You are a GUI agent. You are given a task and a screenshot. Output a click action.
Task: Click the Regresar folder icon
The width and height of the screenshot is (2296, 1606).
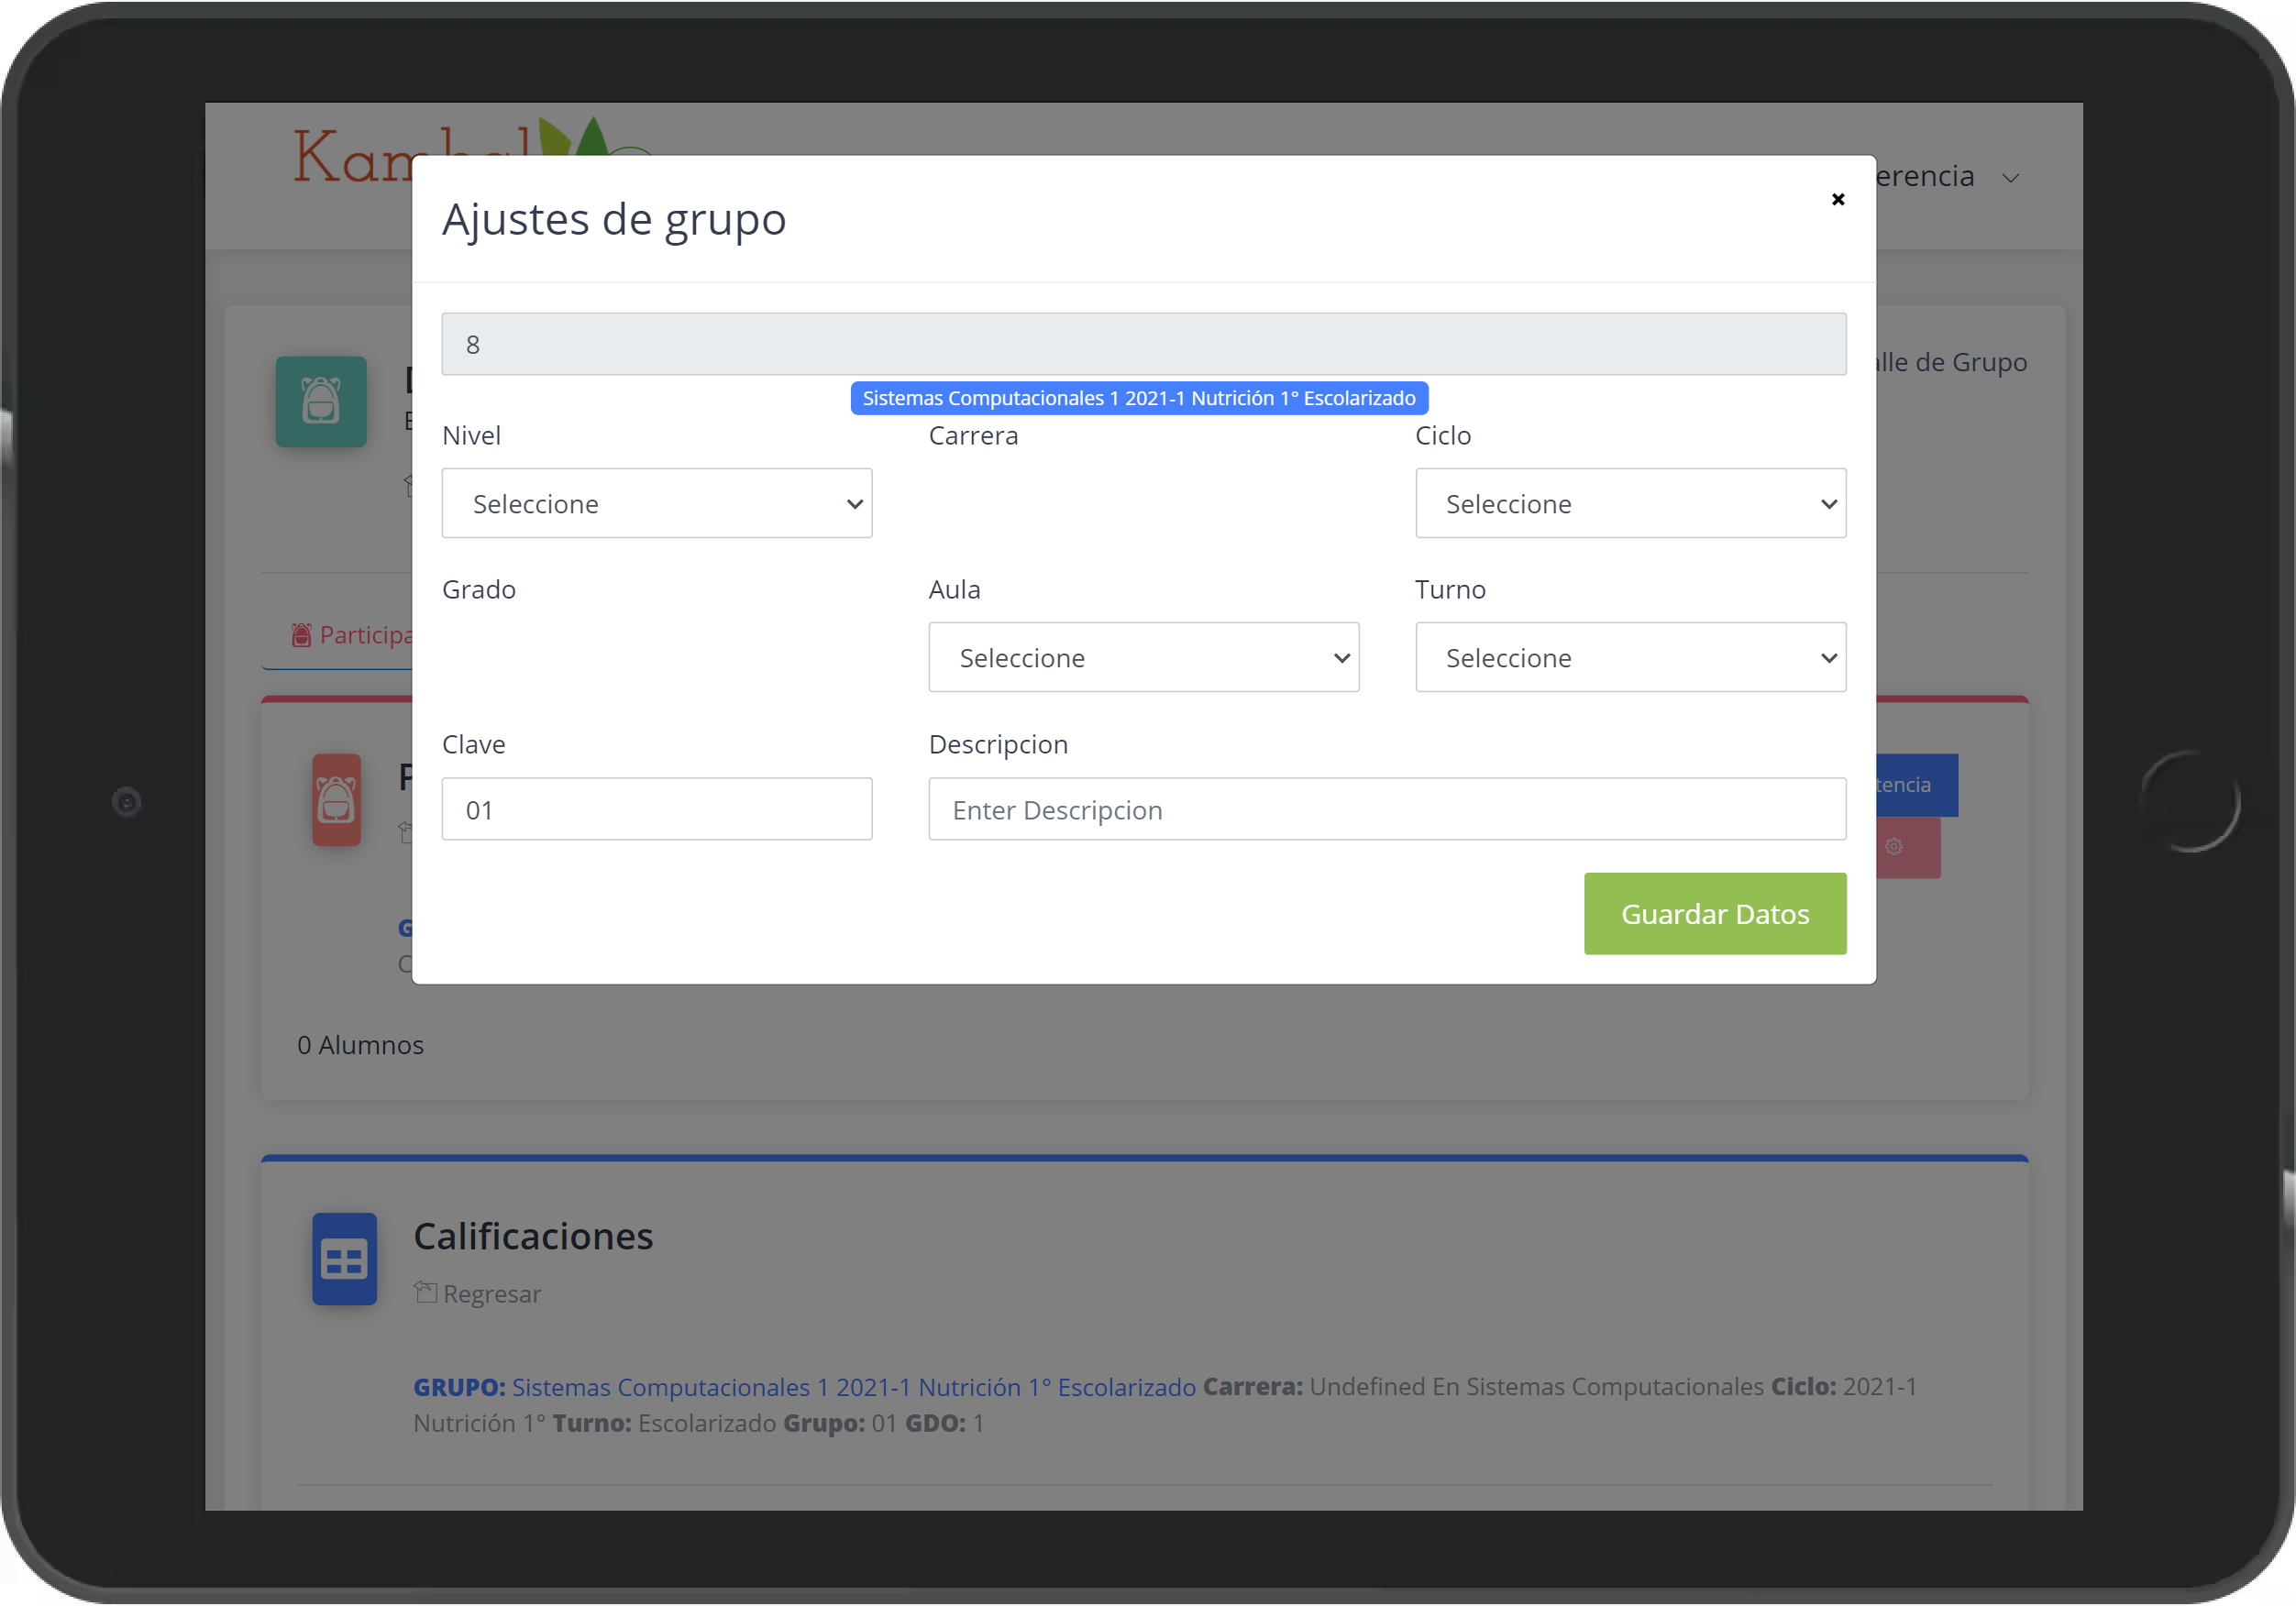click(425, 1292)
